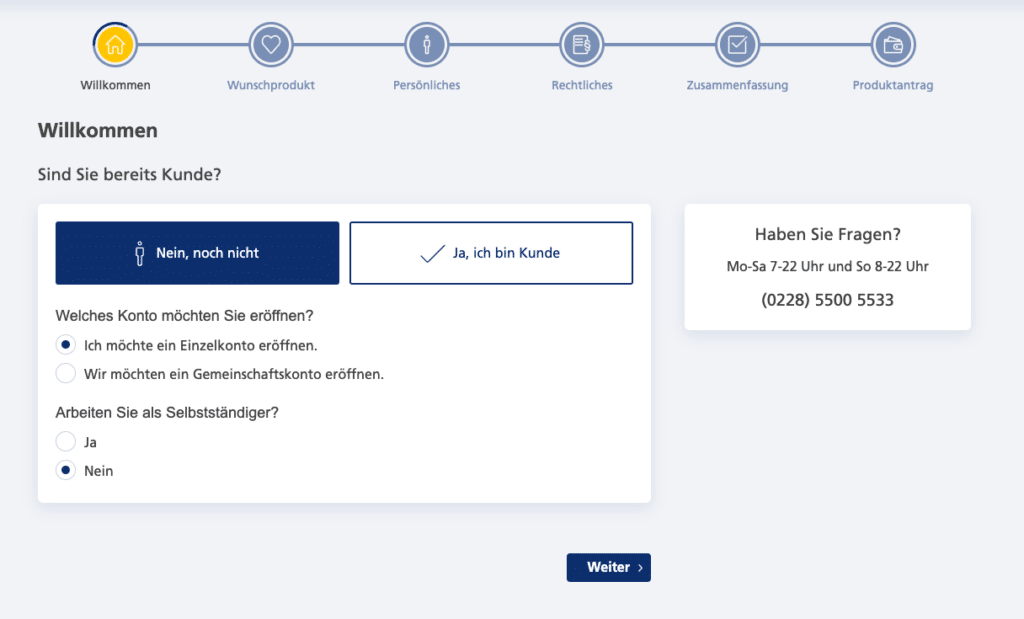The height and width of the screenshot is (619, 1024).
Task: Click the 'Nein, noch nicht' button
Action: pos(197,253)
